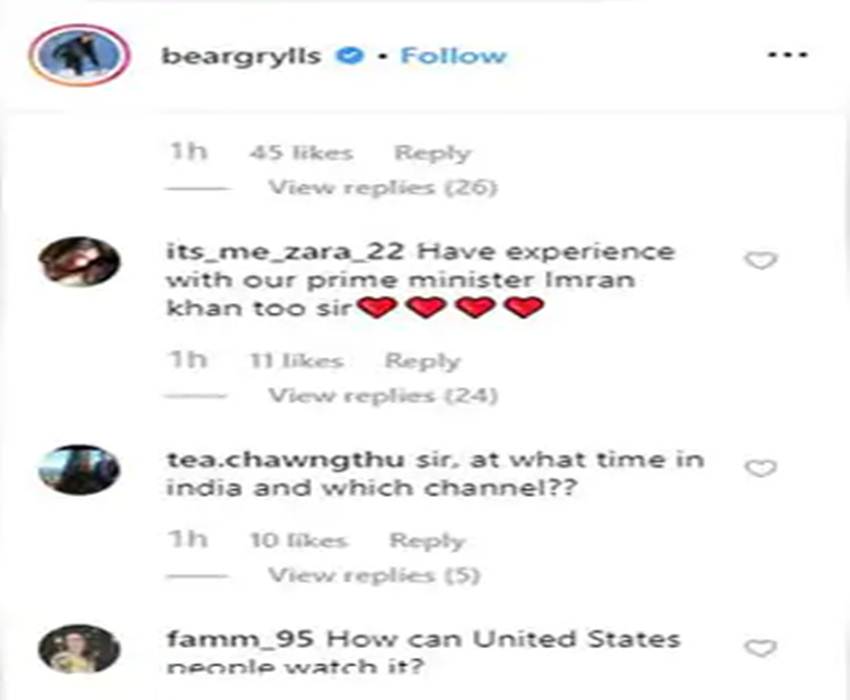
Task: Reply to the its_me_zara_22 comment
Action: pos(422,361)
